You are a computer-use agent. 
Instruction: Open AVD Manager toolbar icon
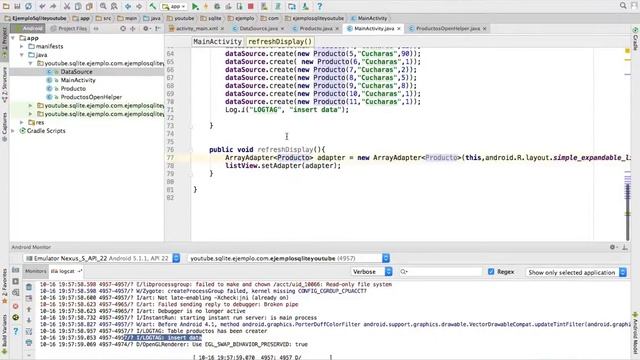pos(264,6)
